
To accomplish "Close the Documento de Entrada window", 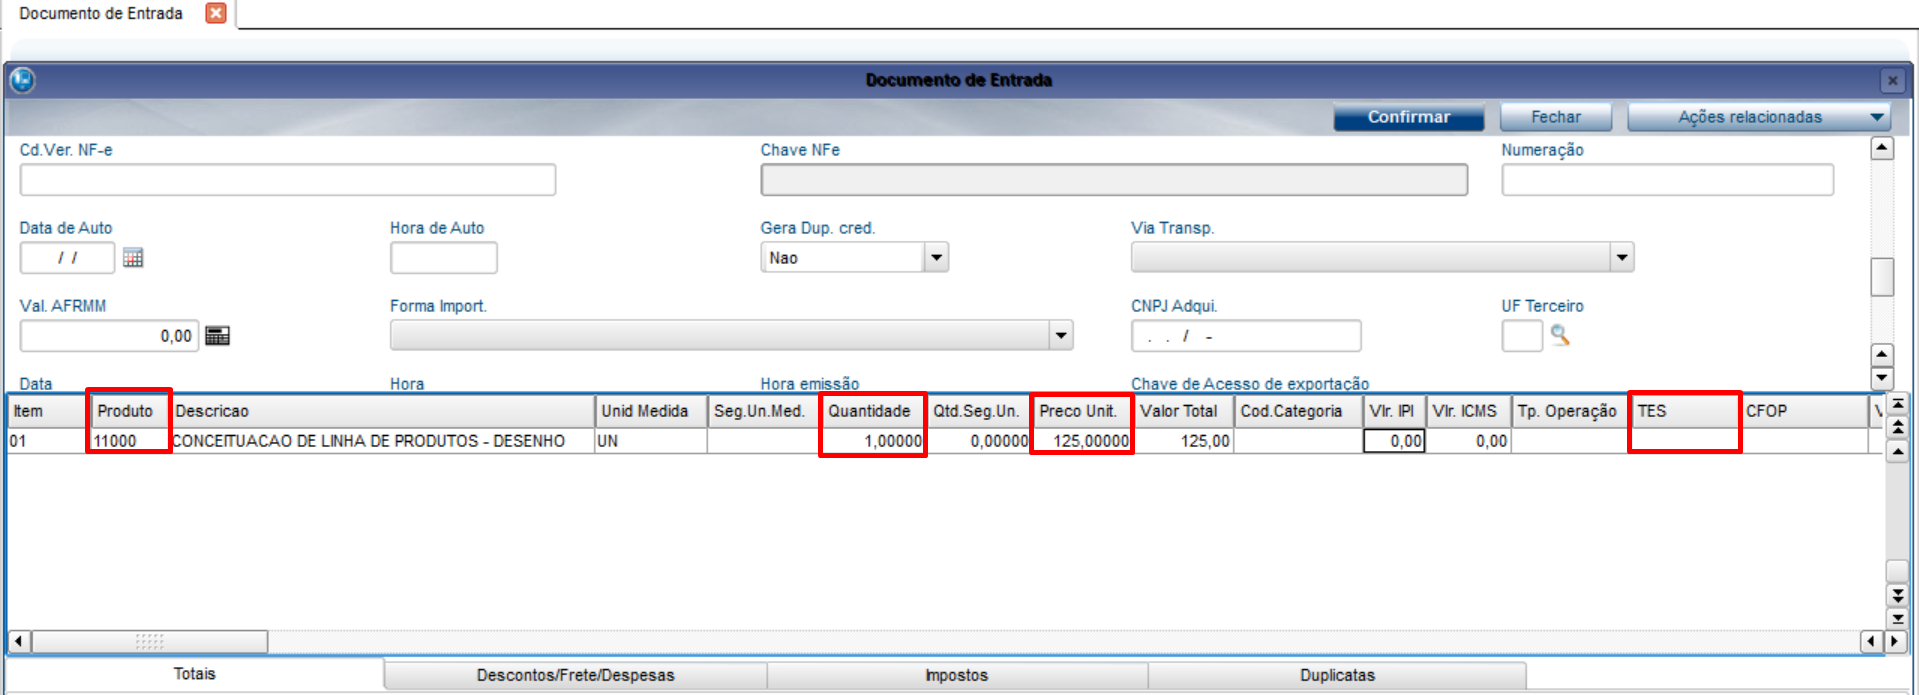I will point(1892,80).
